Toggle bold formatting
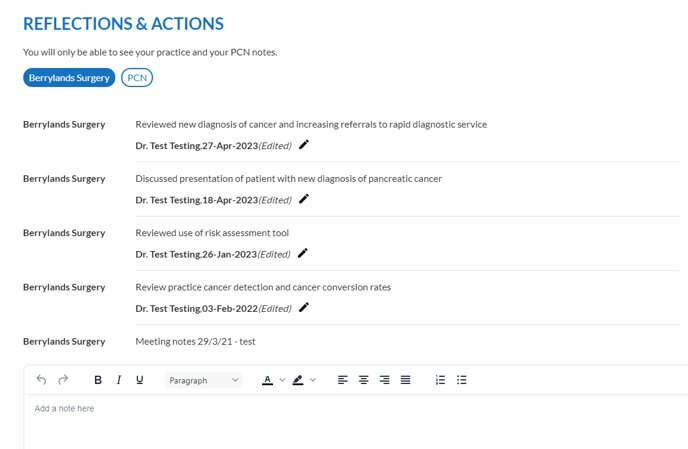 [x=98, y=380]
